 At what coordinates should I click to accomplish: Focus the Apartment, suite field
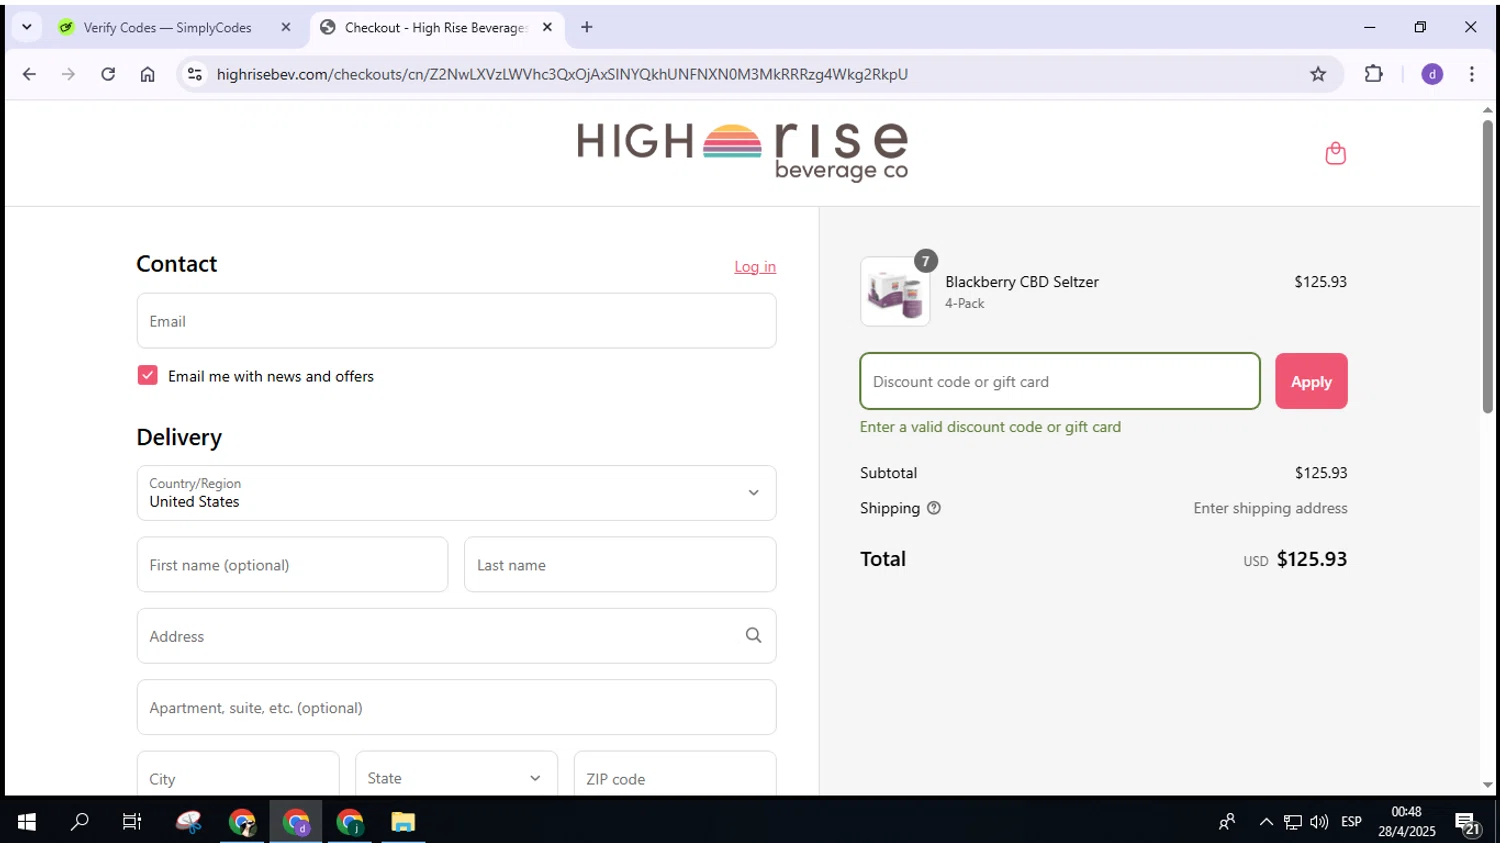click(x=456, y=708)
